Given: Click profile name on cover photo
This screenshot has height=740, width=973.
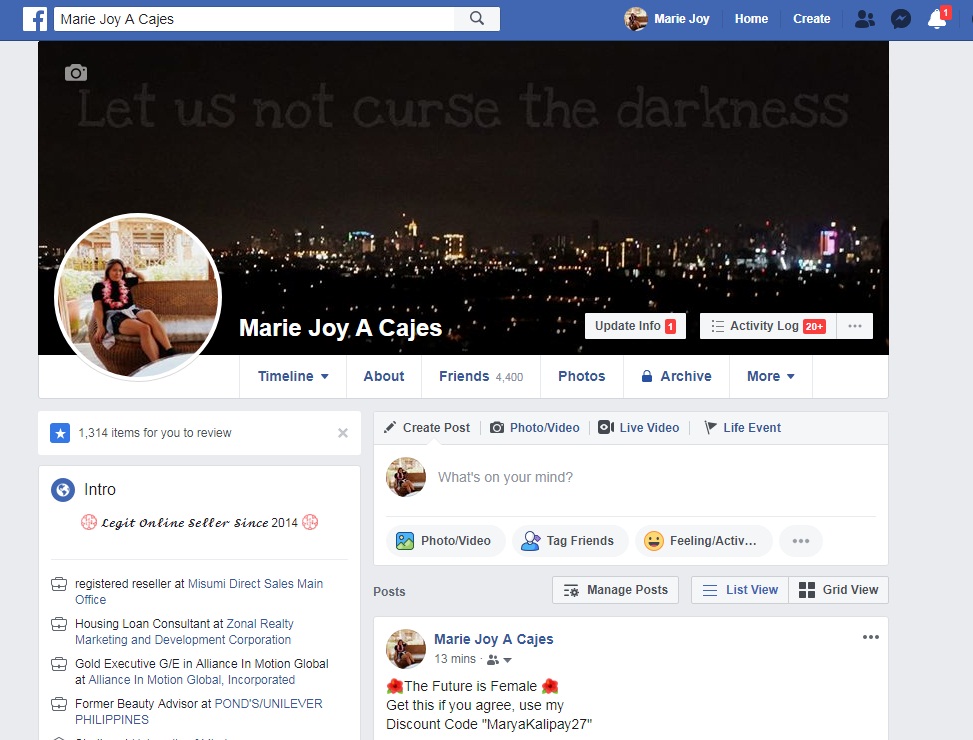Looking at the screenshot, I should [x=340, y=328].
